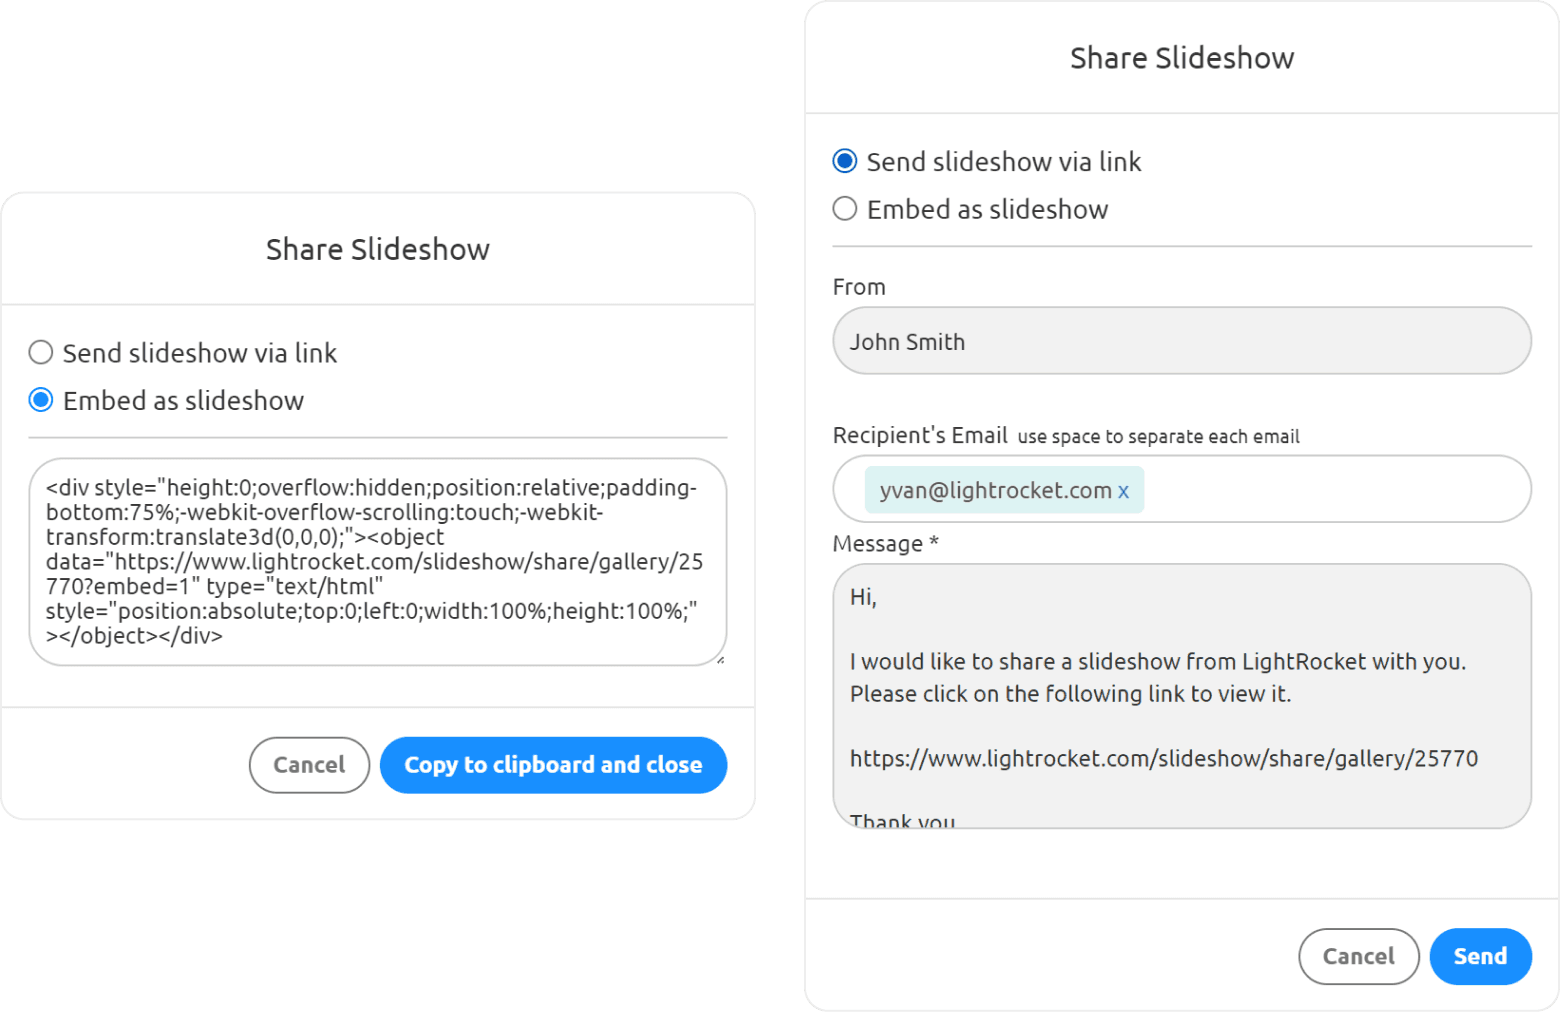
Task: Focus the From field containing John Smith
Action: [x=1181, y=341]
